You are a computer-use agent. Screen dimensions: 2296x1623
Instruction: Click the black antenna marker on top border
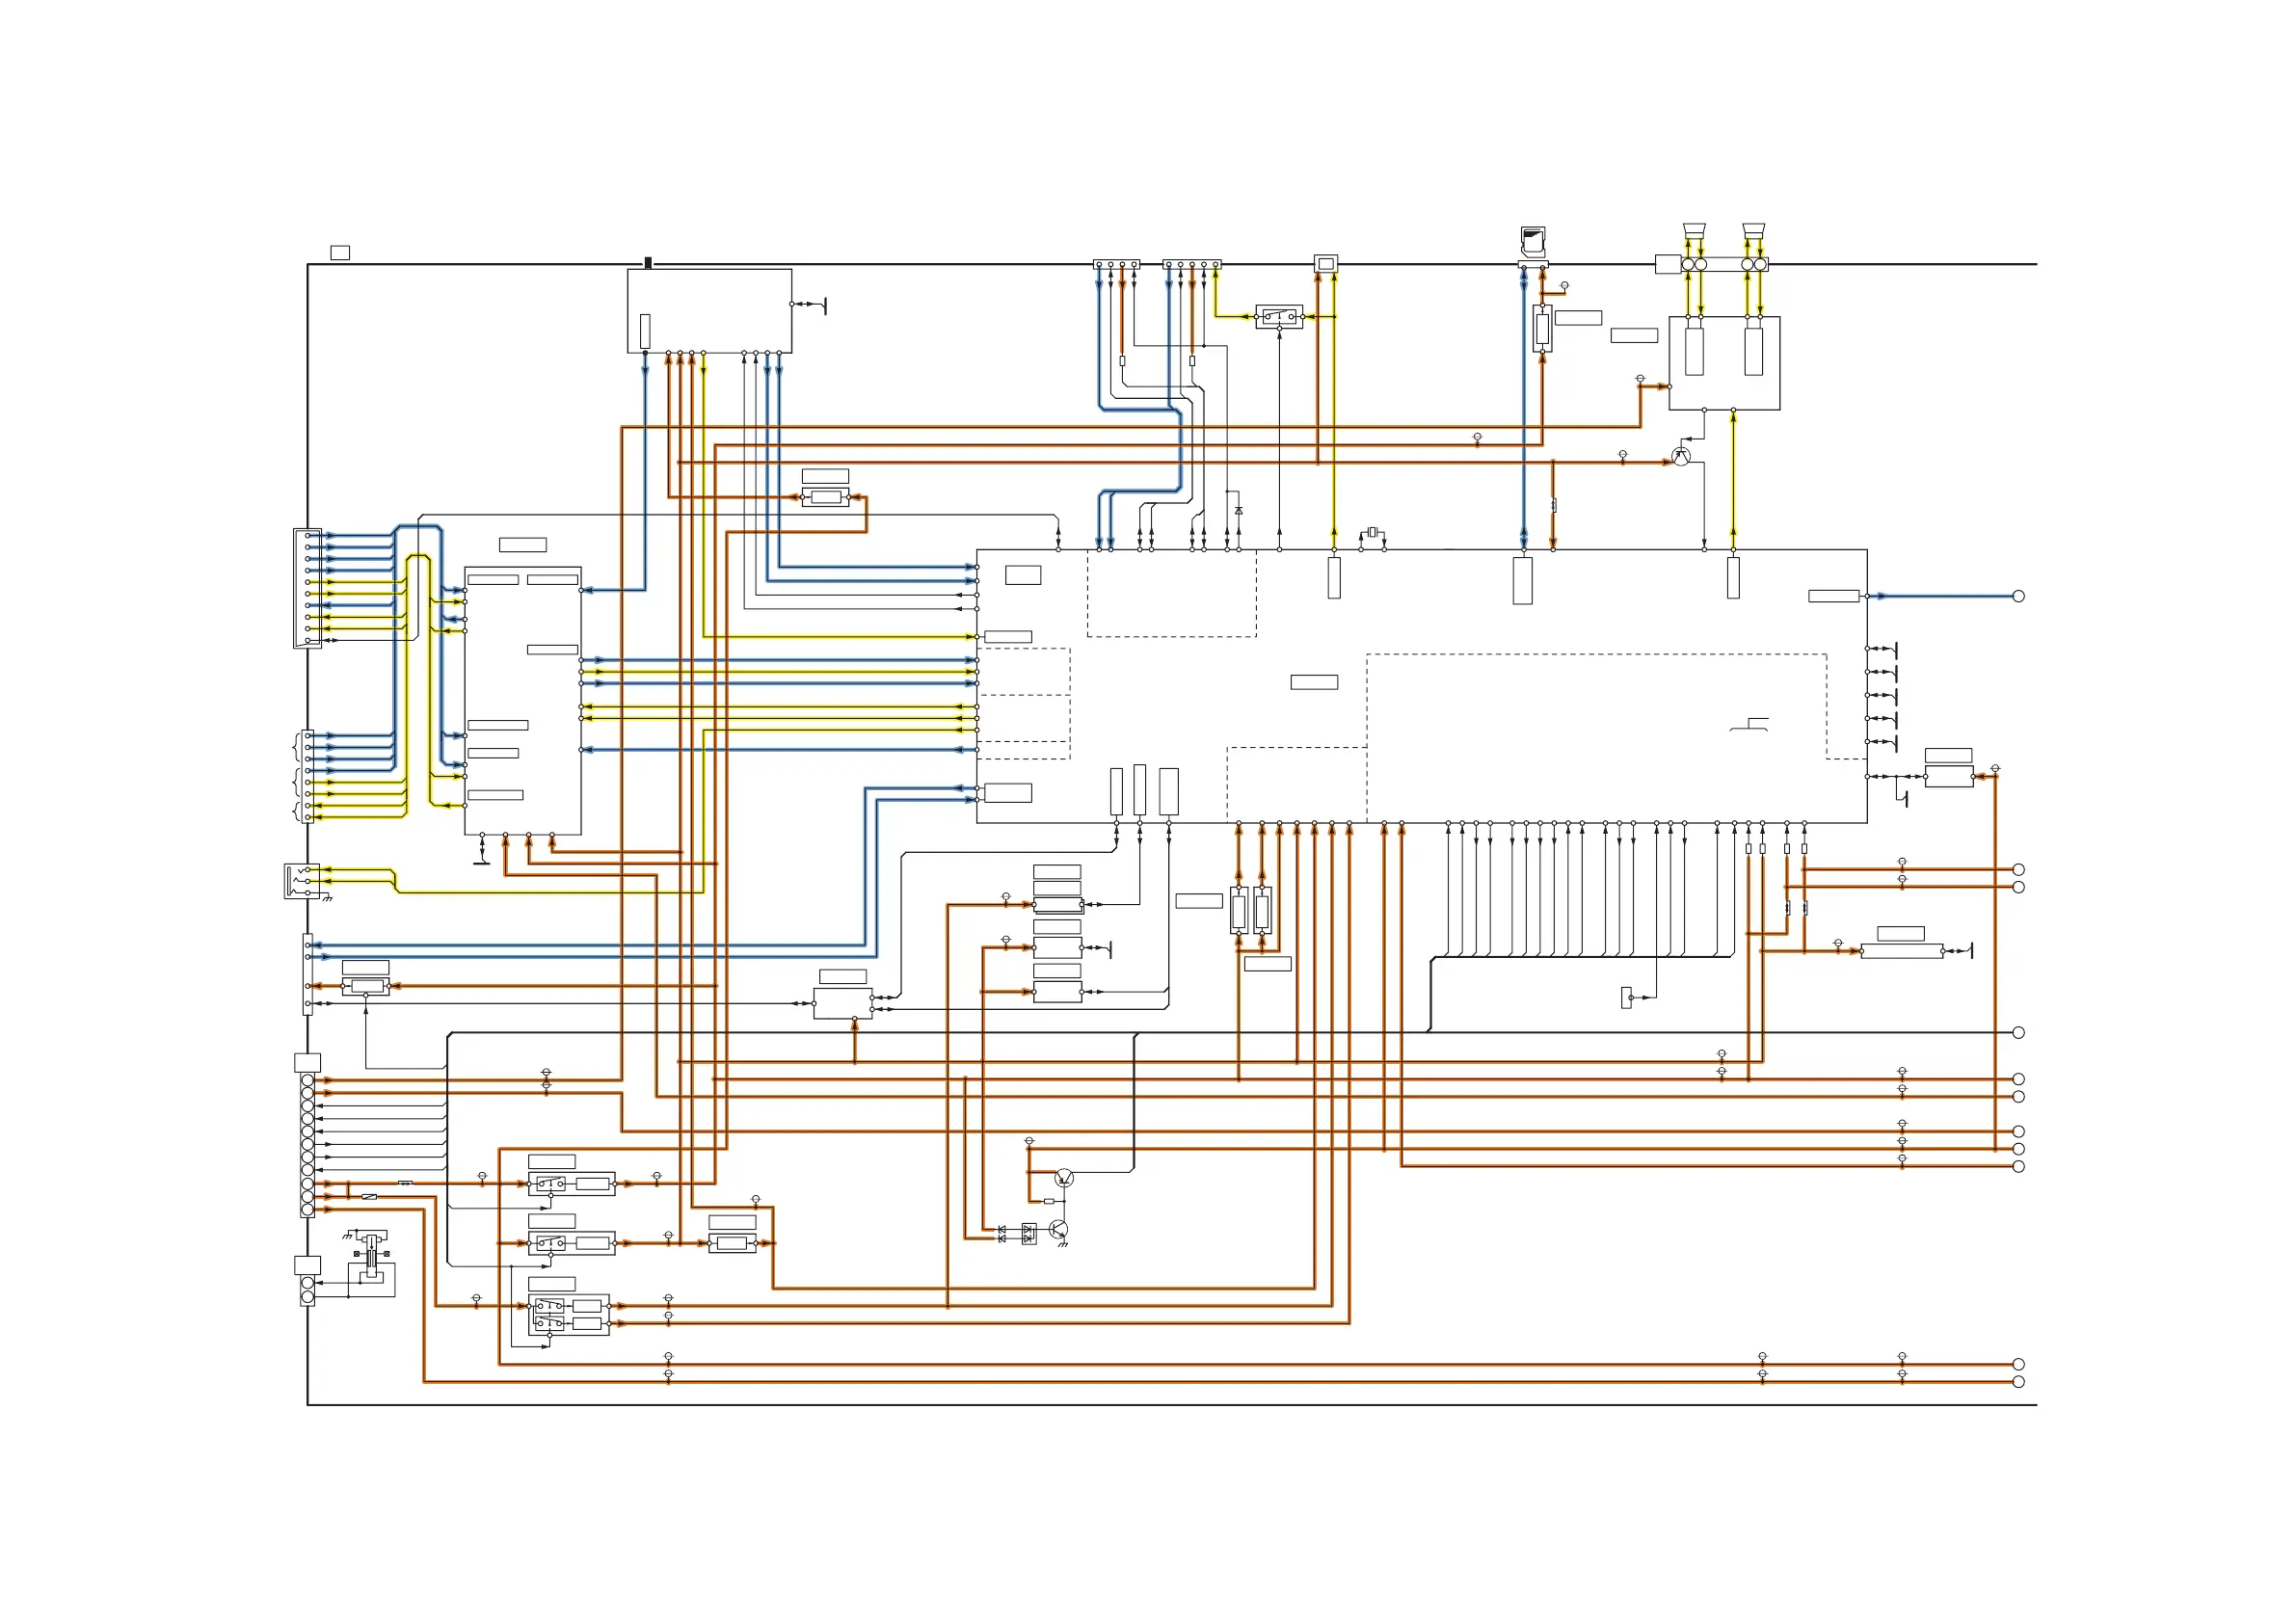[x=648, y=262]
